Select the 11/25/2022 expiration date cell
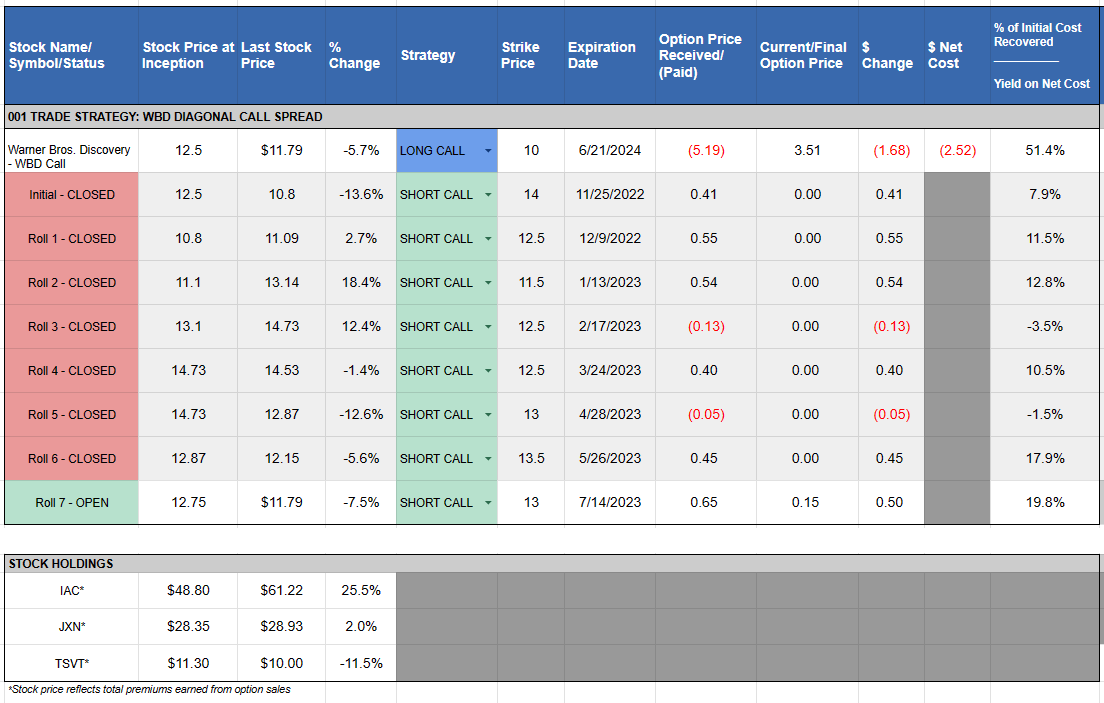Screen dimensions: 1104x703 click(610, 195)
